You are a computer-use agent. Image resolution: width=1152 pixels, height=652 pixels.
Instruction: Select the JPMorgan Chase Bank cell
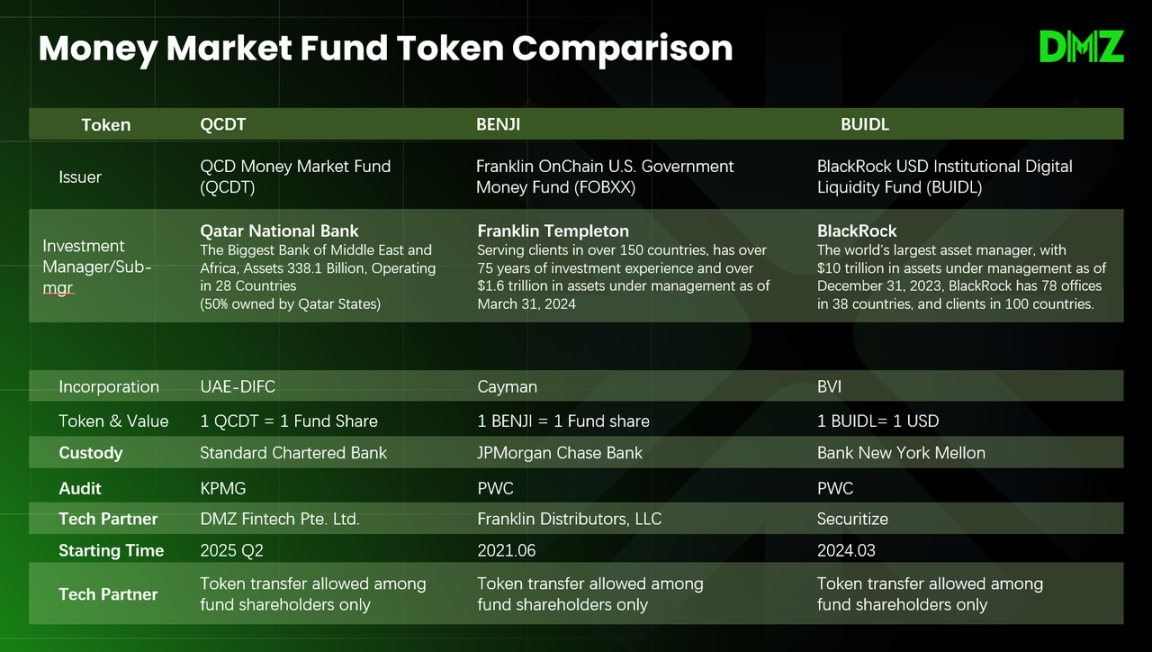560,453
